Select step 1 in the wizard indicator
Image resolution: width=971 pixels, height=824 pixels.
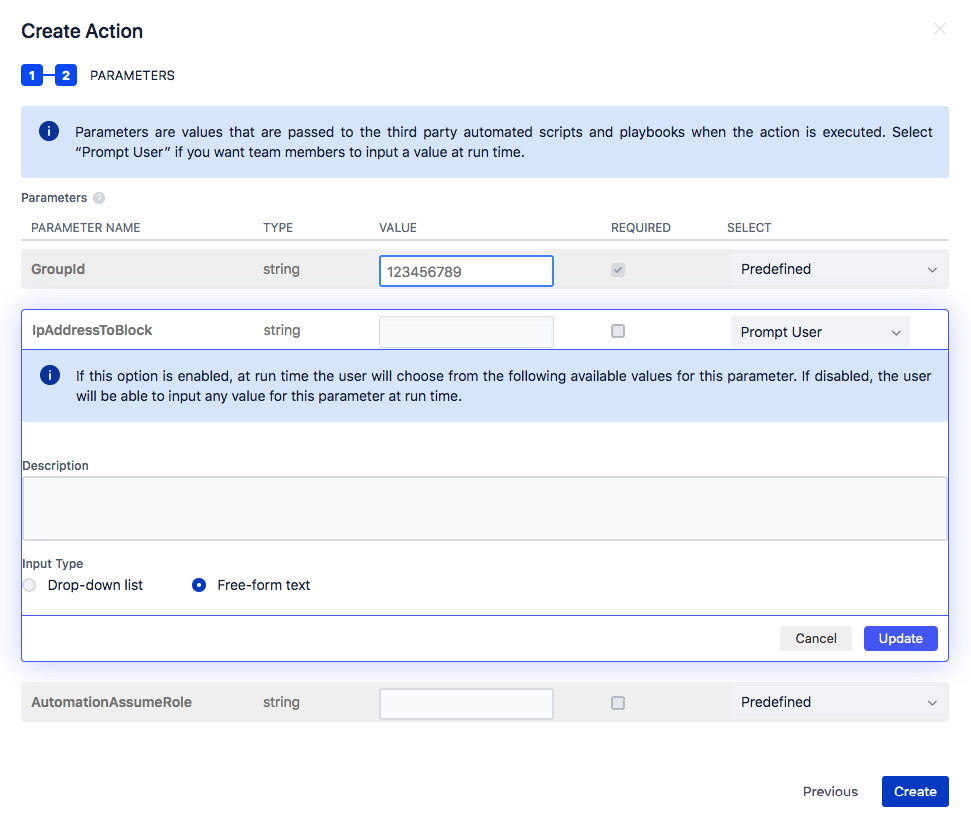pyautogui.click(x=32, y=75)
